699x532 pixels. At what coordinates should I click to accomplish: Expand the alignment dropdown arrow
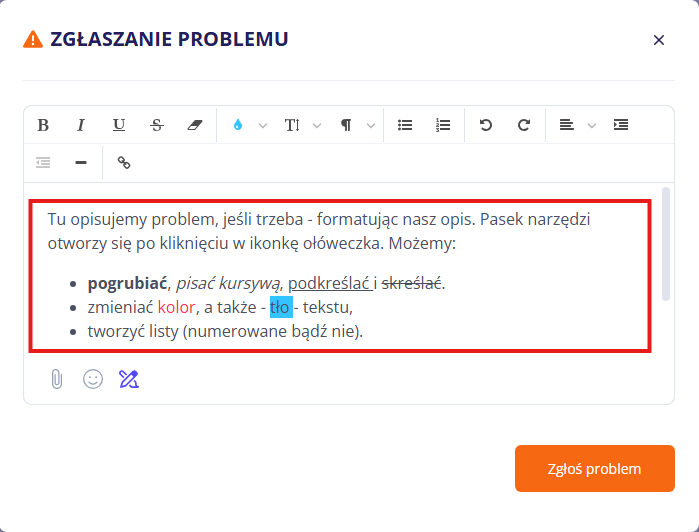pos(592,125)
